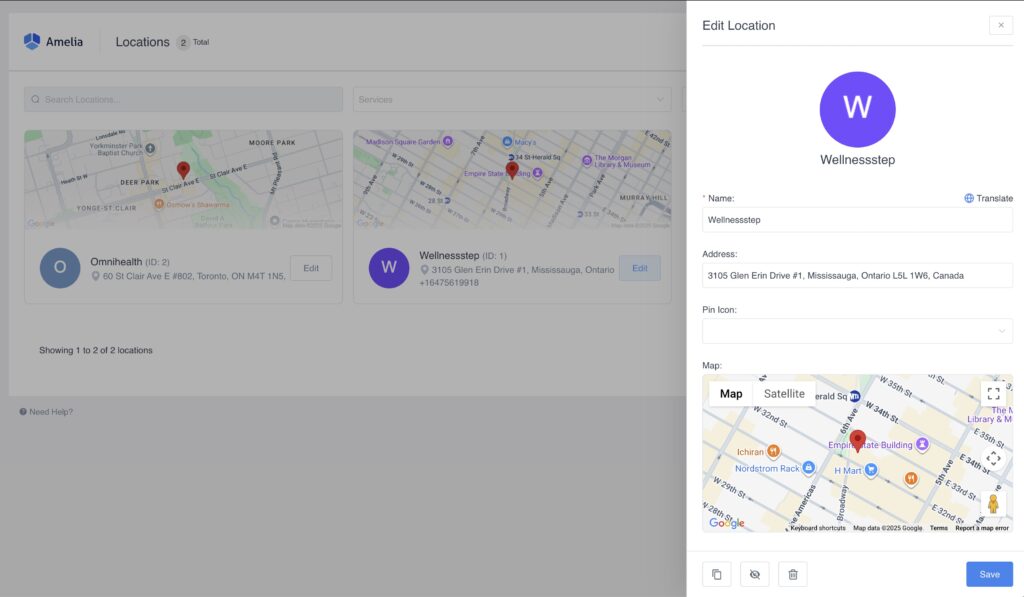The image size is (1024, 597).
Task: Click the Need Help? link
Action: (46, 412)
